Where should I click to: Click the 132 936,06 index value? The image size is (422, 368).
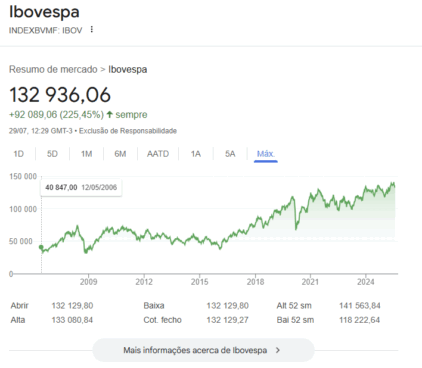tap(60, 95)
